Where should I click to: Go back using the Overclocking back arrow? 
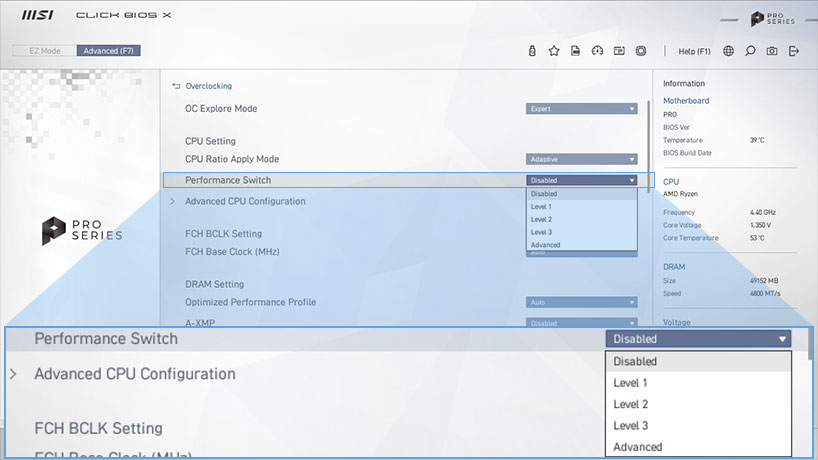coord(178,86)
